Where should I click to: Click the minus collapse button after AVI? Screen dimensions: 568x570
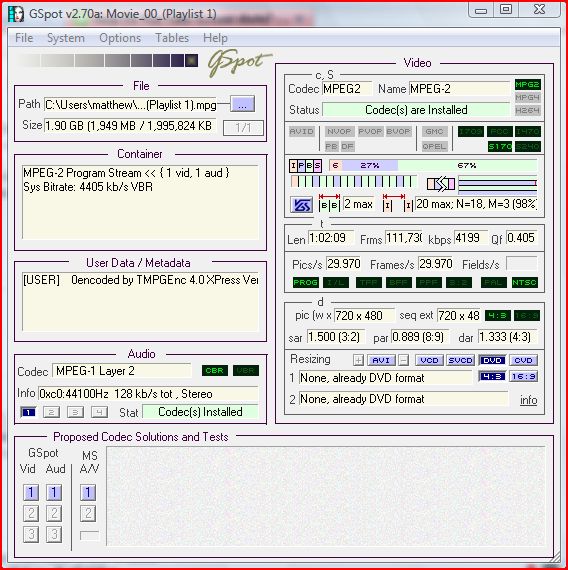[403, 360]
